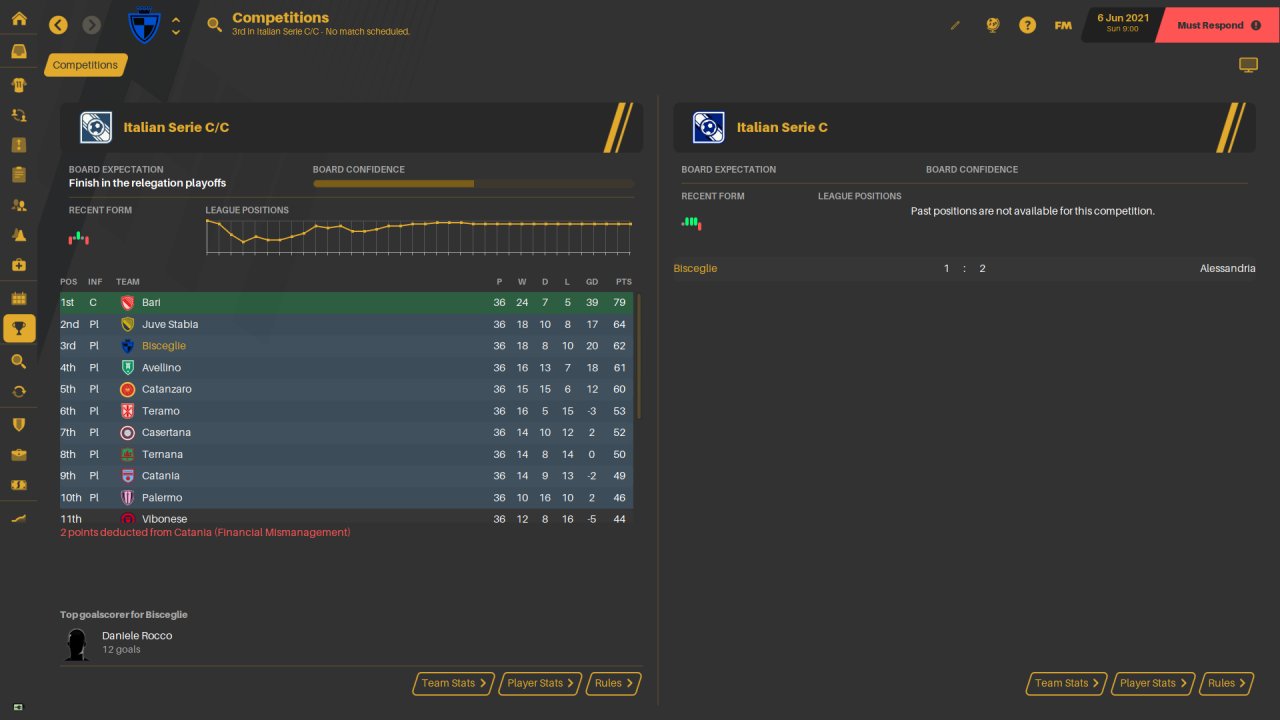Open Team Stats under Italian Serie C/C

(454, 683)
